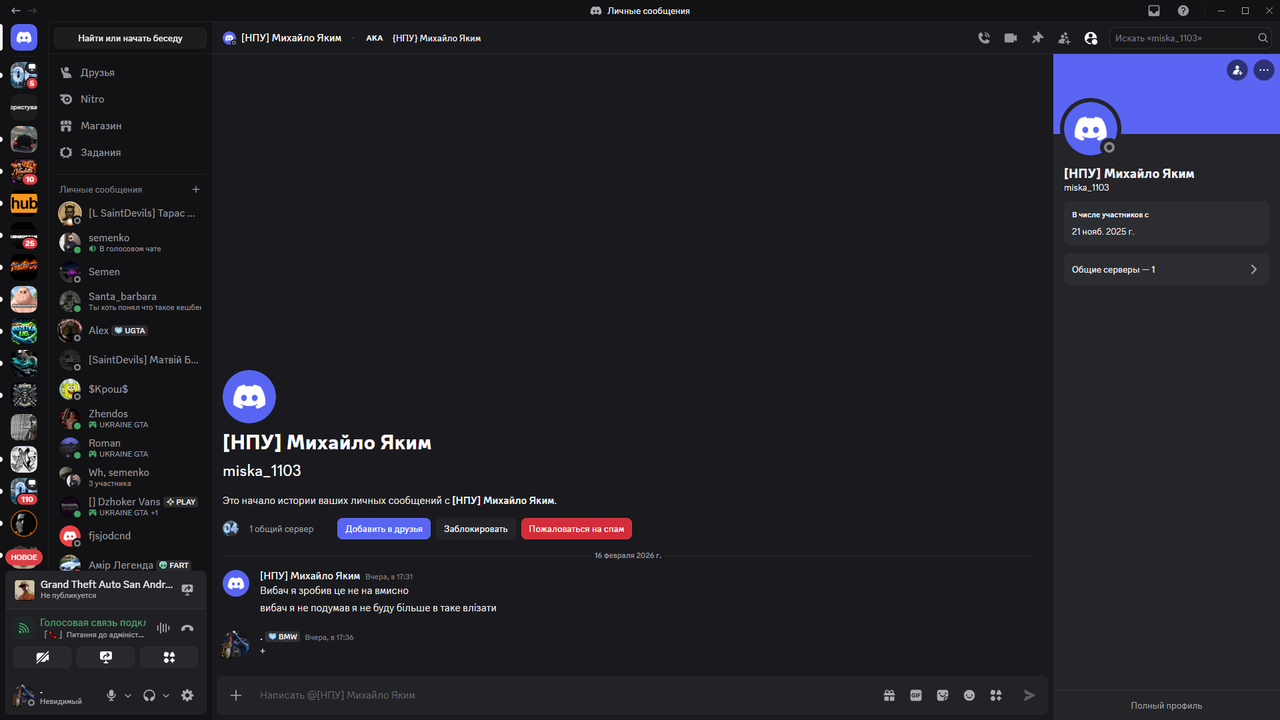Toggle camera in voice panel
This screenshot has width=1280, height=720.
click(42, 657)
